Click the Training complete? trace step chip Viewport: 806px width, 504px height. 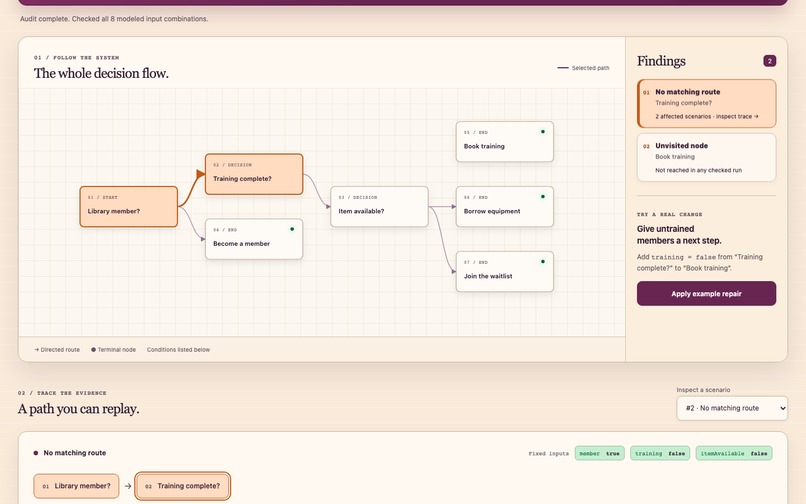(x=182, y=485)
